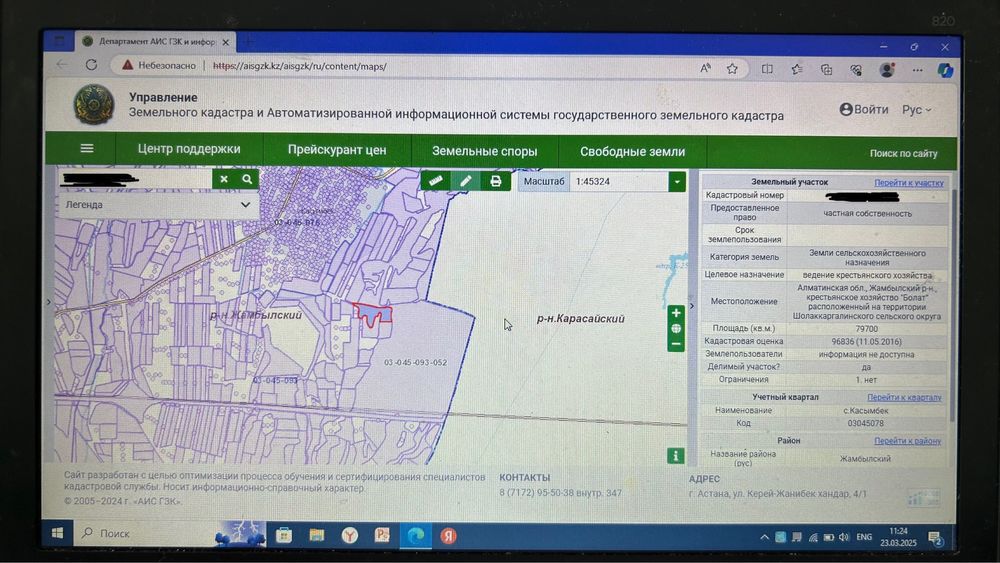Image resolution: width=1000 pixels, height=563 pixels.
Task: Add page to favorites star icon
Action: [732, 68]
